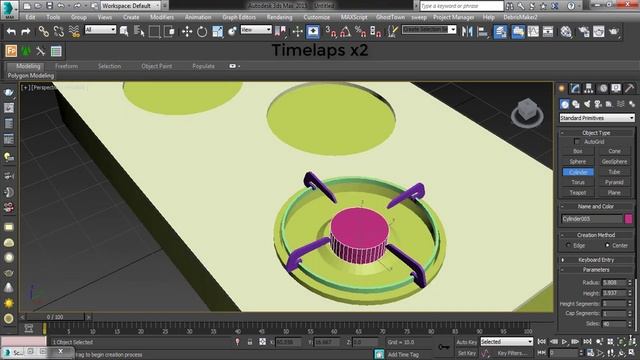This screenshot has width=640, height=360.
Task: Open the reference coordinate system View dropdown
Action: 256,29
